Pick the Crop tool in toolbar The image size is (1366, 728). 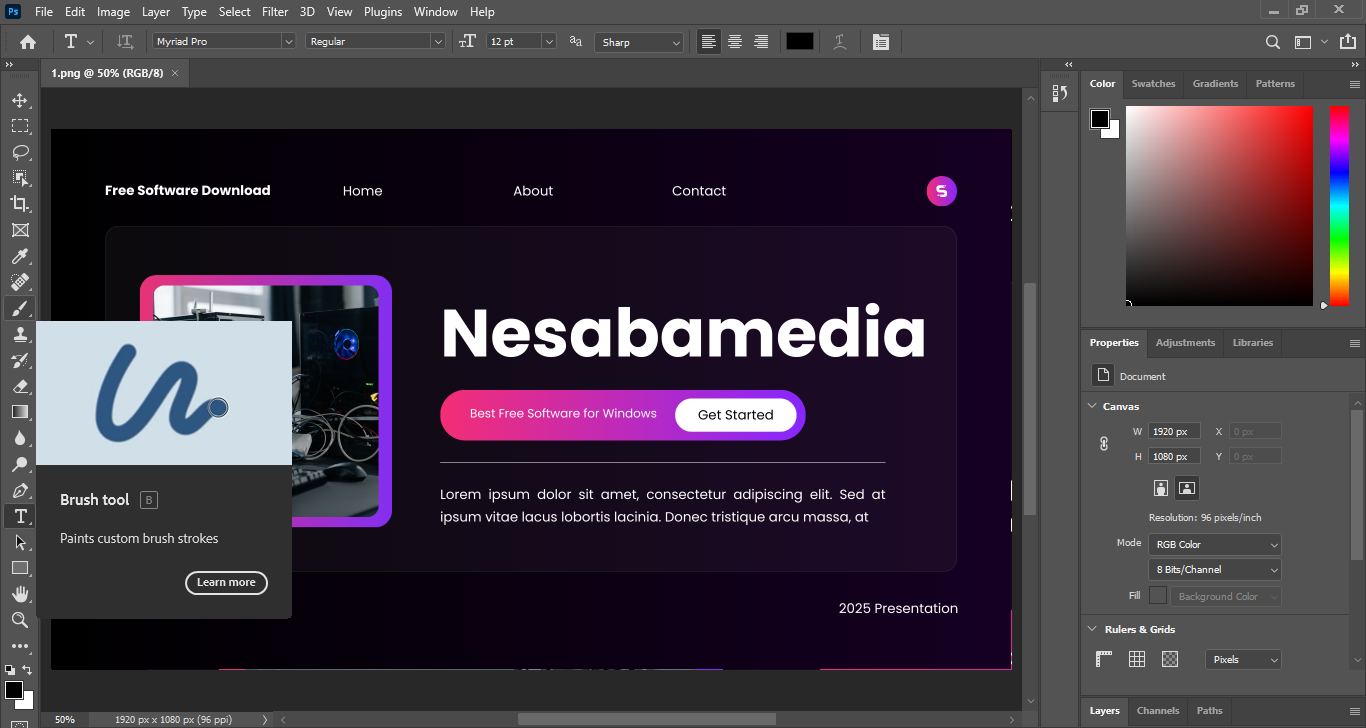click(x=19, y=204)
